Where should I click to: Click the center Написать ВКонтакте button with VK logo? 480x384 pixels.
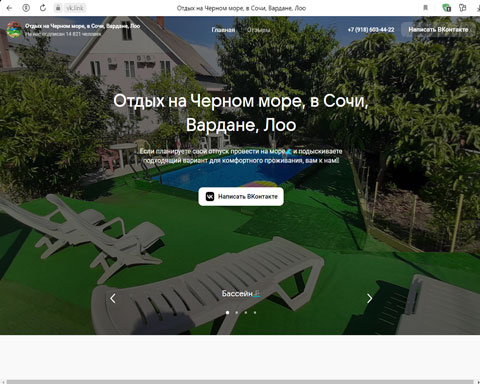point(241,197)
